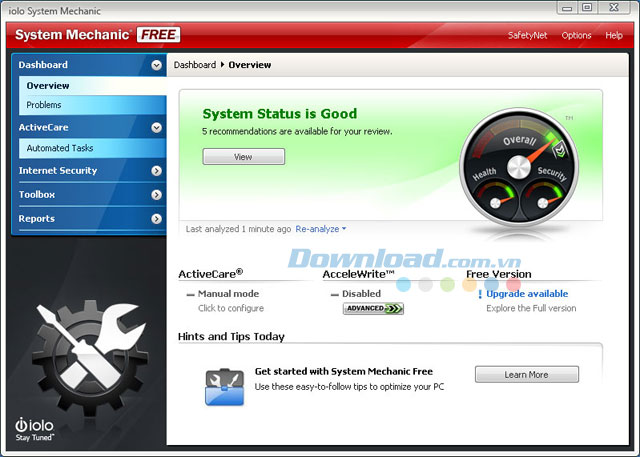640x457 pixels.
Task: Click the Dashboard breadcrumb link
Action: click(195, 65)
